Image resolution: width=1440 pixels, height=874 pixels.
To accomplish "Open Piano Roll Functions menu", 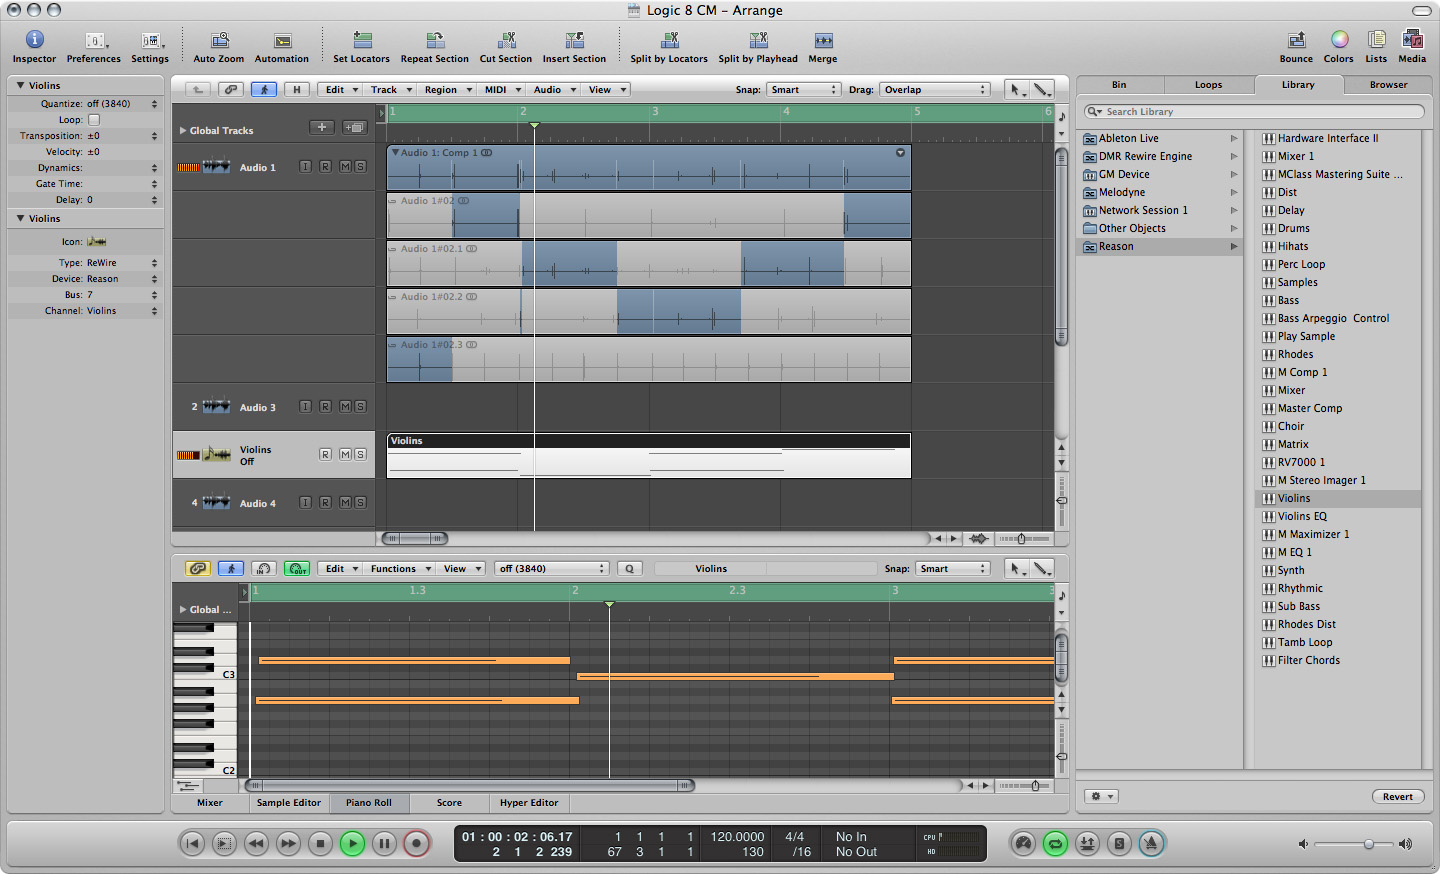I will [x=400, y=568].
